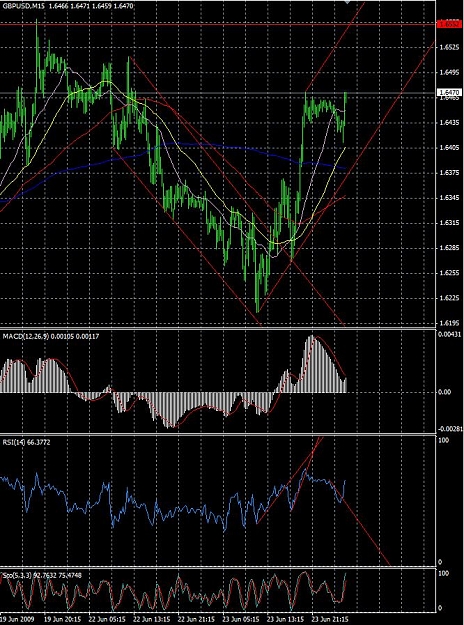
Task: Click the 0.00431 MACD scale value
Action: coord(450,334)
